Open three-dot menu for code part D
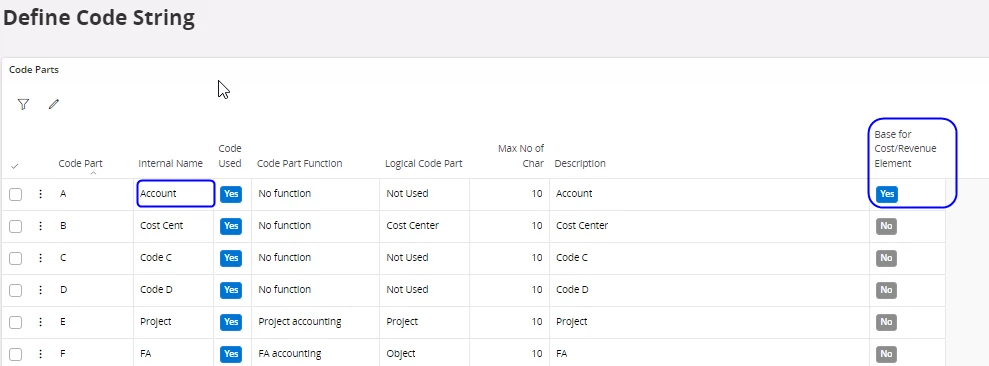The image size is (989, 366). 40,290
